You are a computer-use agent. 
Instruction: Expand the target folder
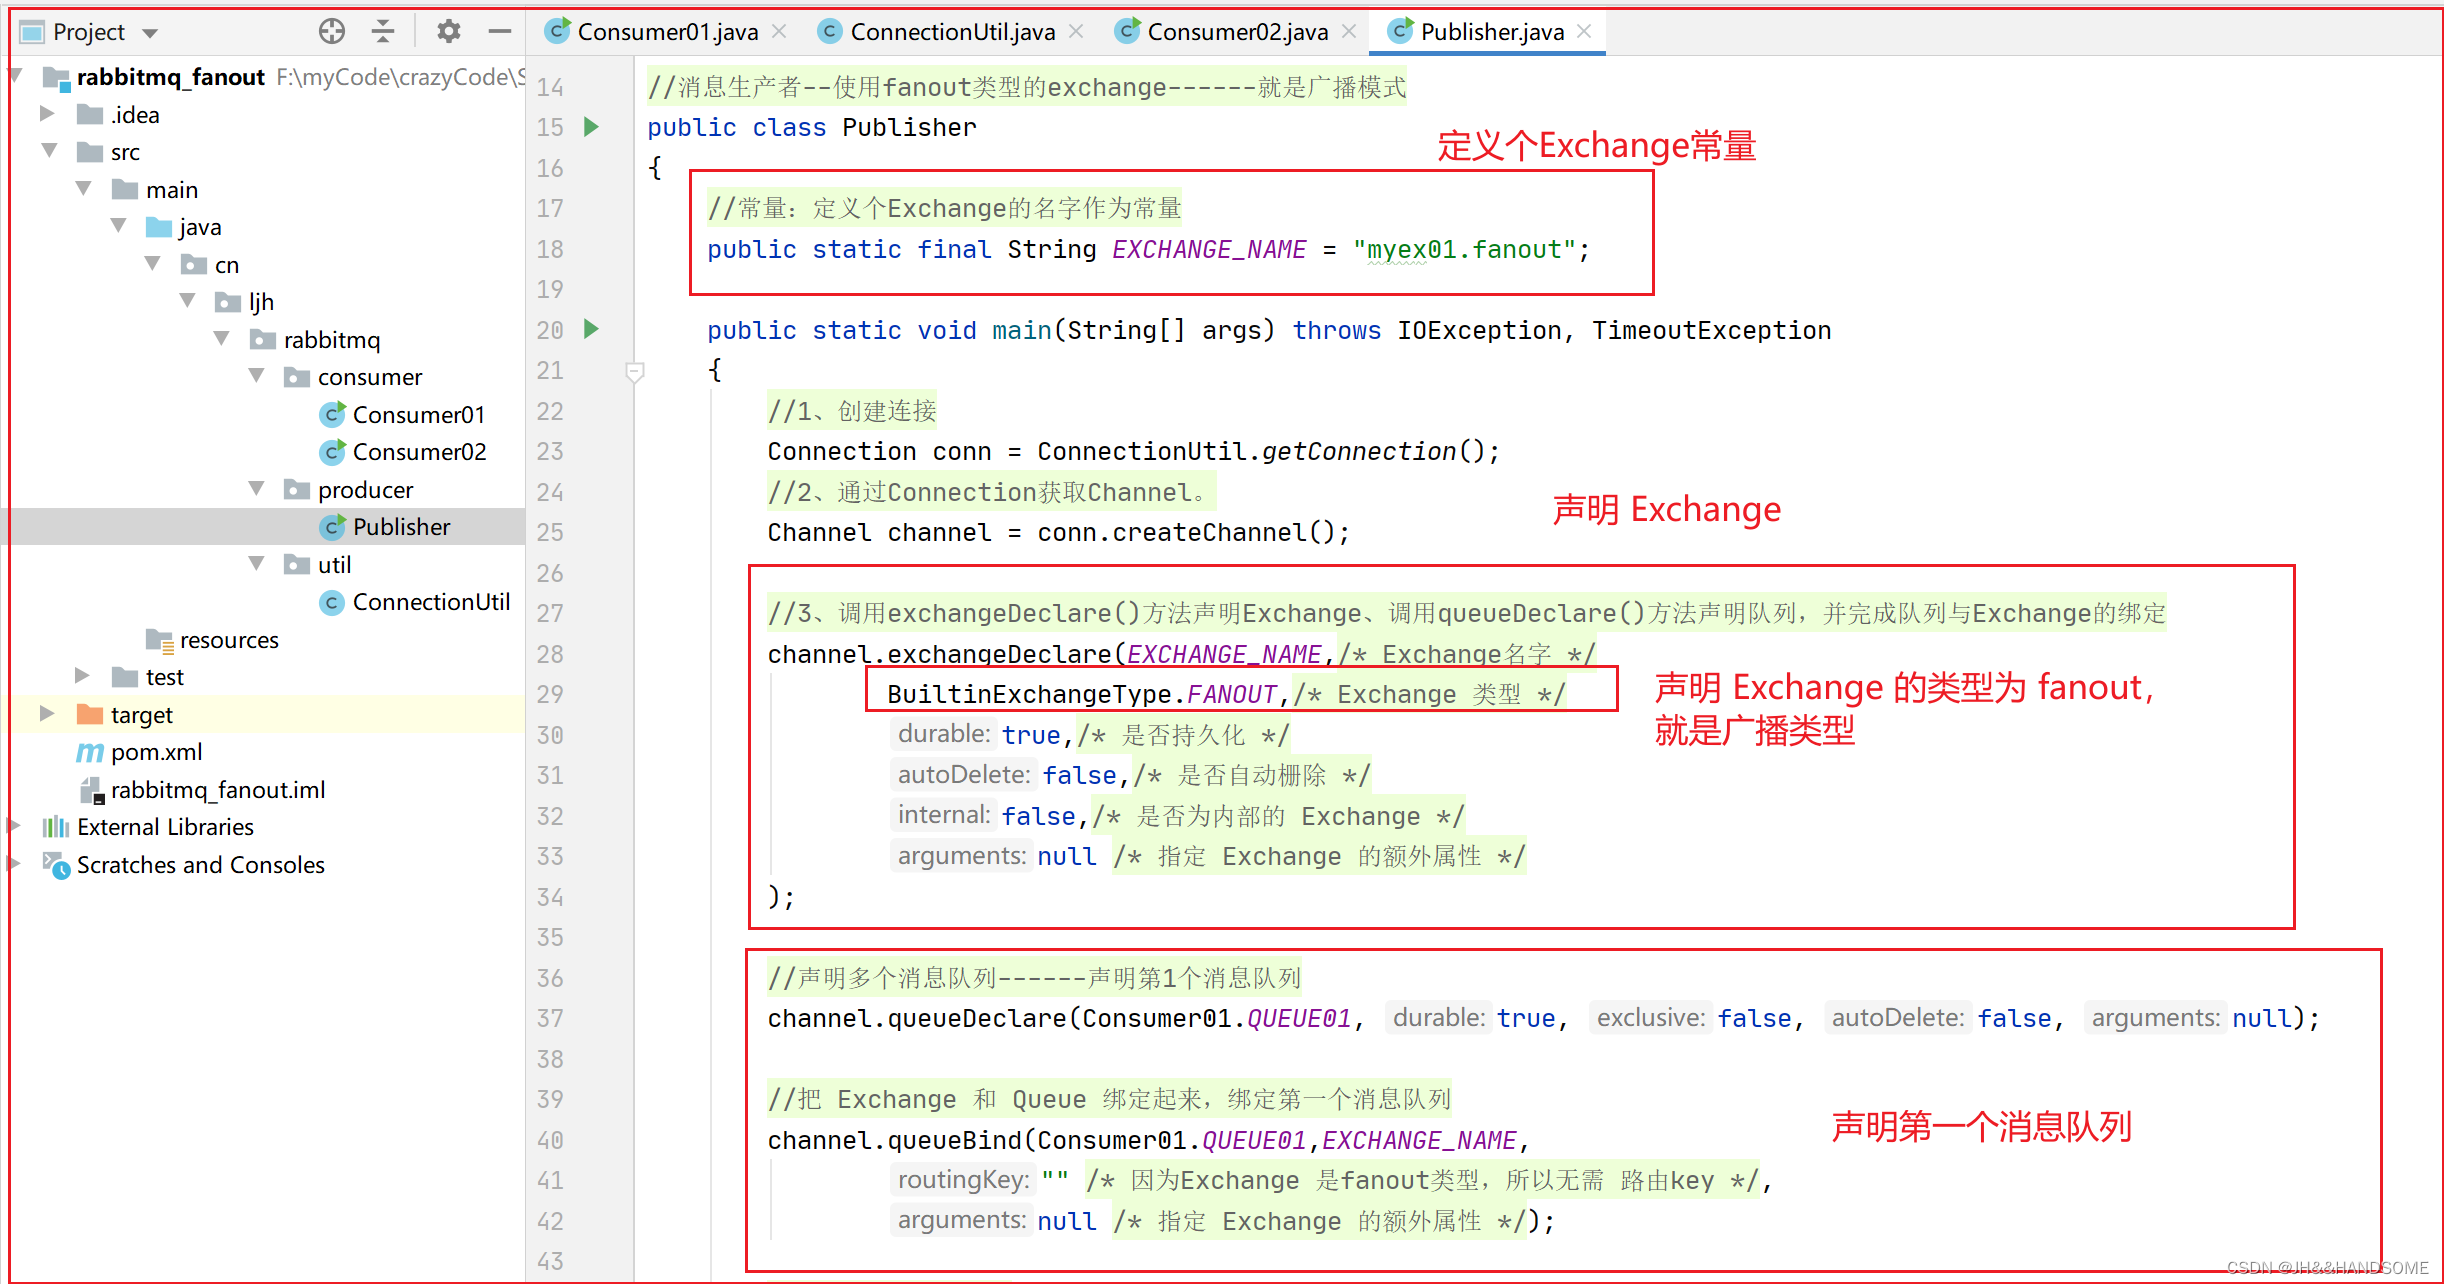point(47,714)
